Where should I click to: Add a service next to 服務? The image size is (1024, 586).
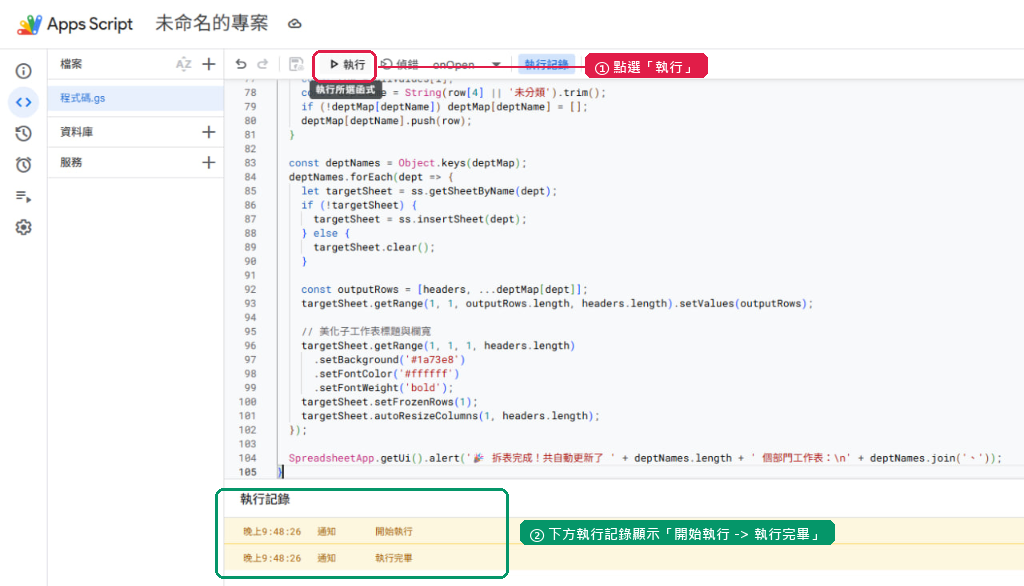coord(208,162)
